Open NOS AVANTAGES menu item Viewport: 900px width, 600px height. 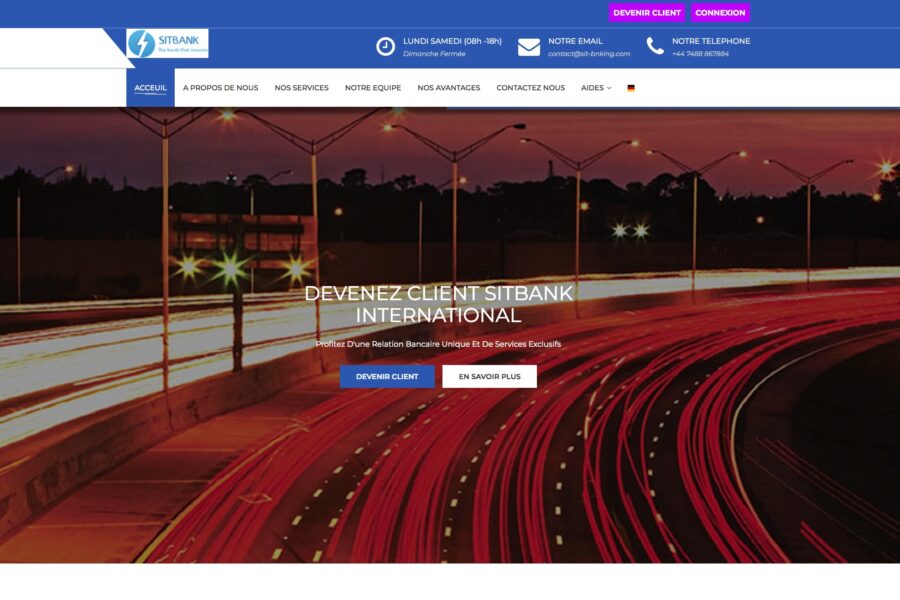(x=449, y=88)
